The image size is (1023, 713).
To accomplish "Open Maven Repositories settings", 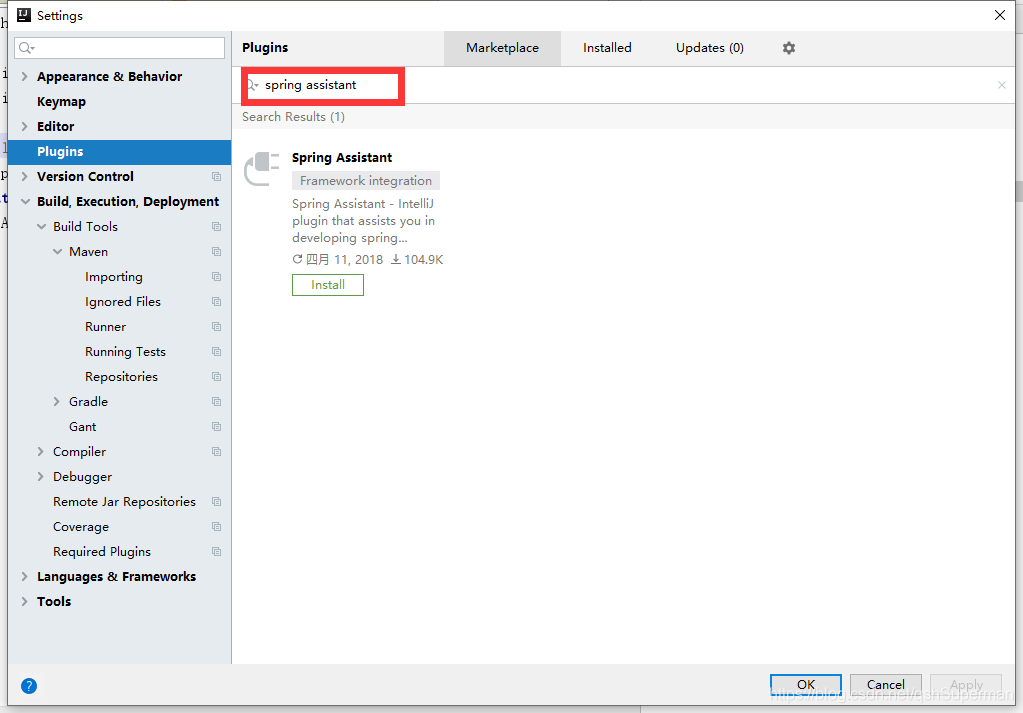I will click(121, 377).
